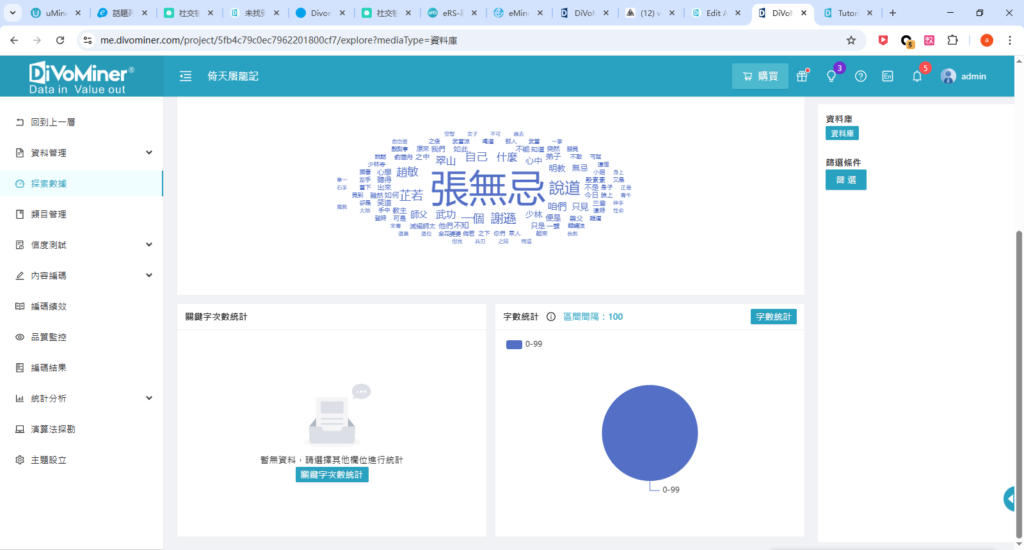Open the notification bell
The height and width of the screenshot is (550, 1024).
pos(917,76)
